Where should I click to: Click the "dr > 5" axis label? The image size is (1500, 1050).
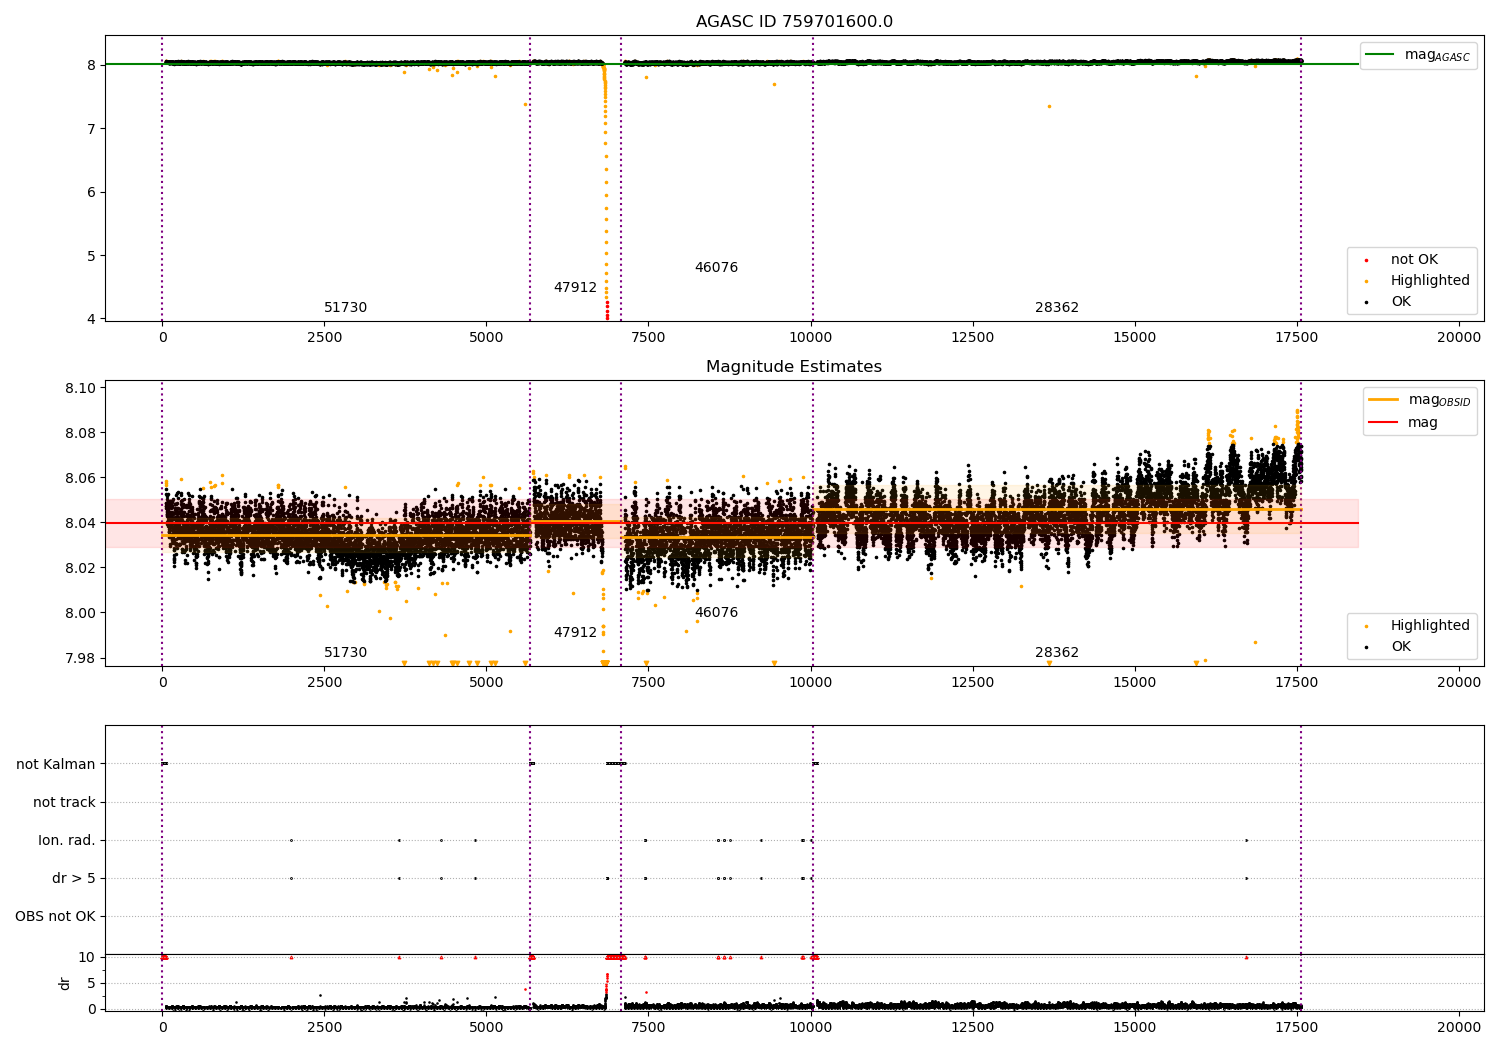(74, 879)
